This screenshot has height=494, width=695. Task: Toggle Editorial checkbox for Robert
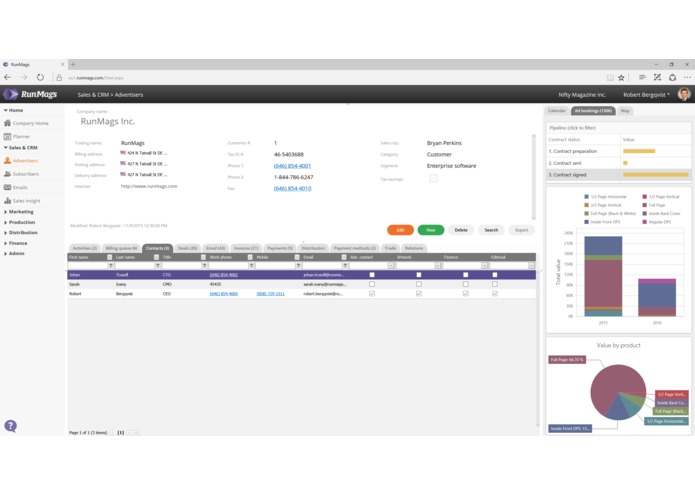pos(495,293)
